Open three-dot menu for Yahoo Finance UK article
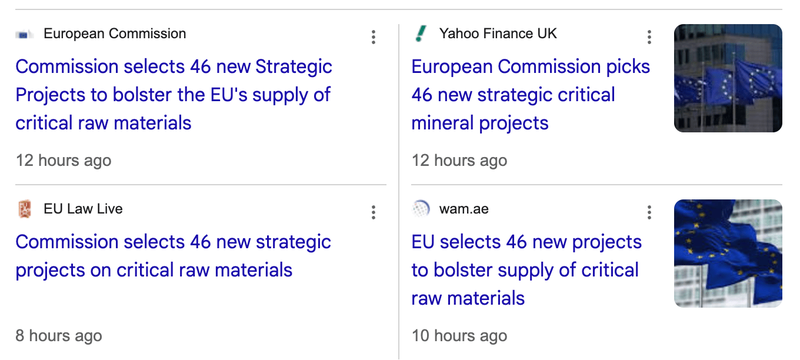Screen dimensions: 800x360 649,37
